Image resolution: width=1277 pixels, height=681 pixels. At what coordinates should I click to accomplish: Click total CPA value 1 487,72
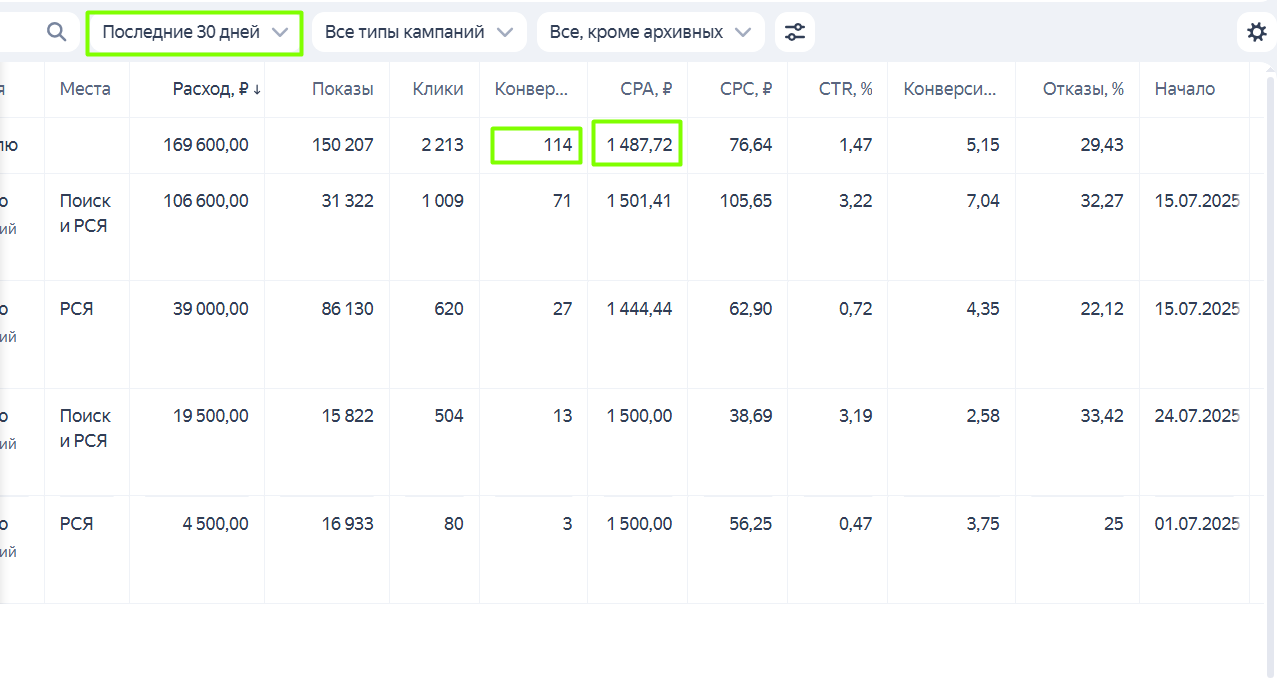[x=639, y=145]
